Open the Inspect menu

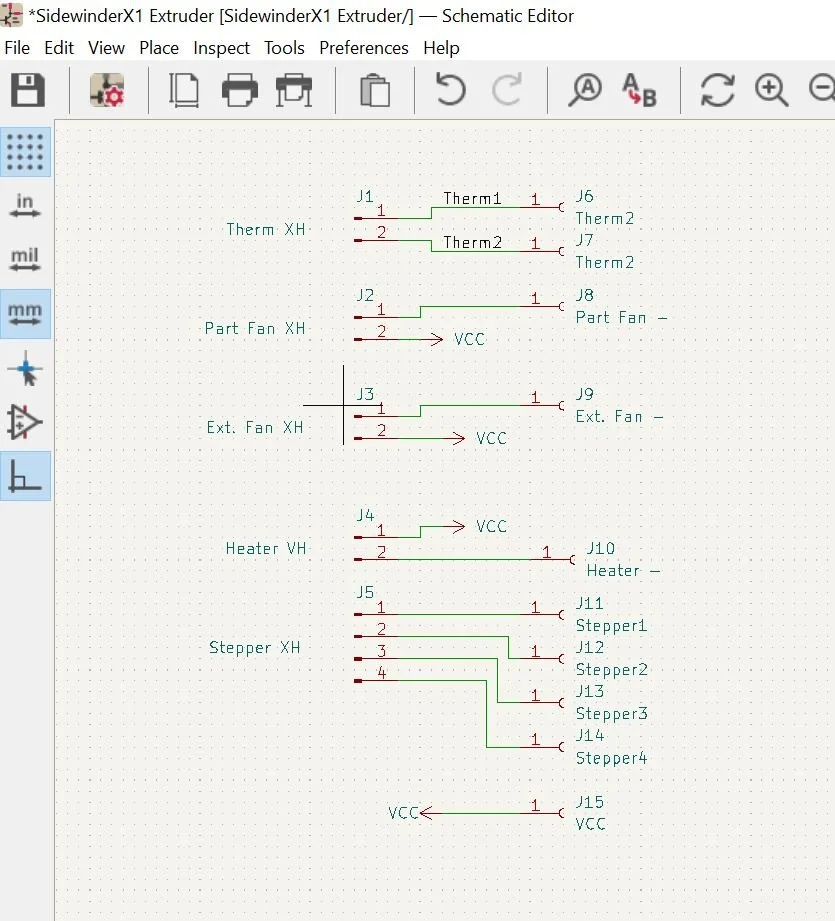(221, 48)
